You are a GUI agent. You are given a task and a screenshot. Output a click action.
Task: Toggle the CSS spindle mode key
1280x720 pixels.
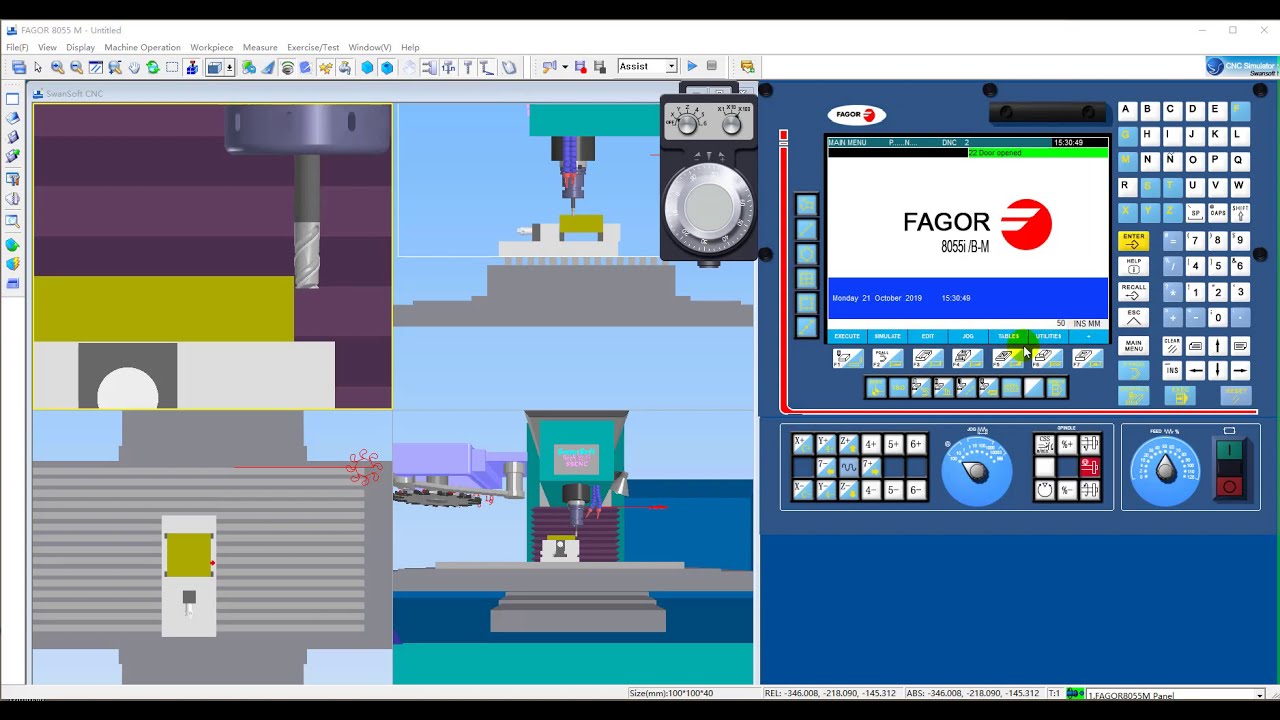1044,444
